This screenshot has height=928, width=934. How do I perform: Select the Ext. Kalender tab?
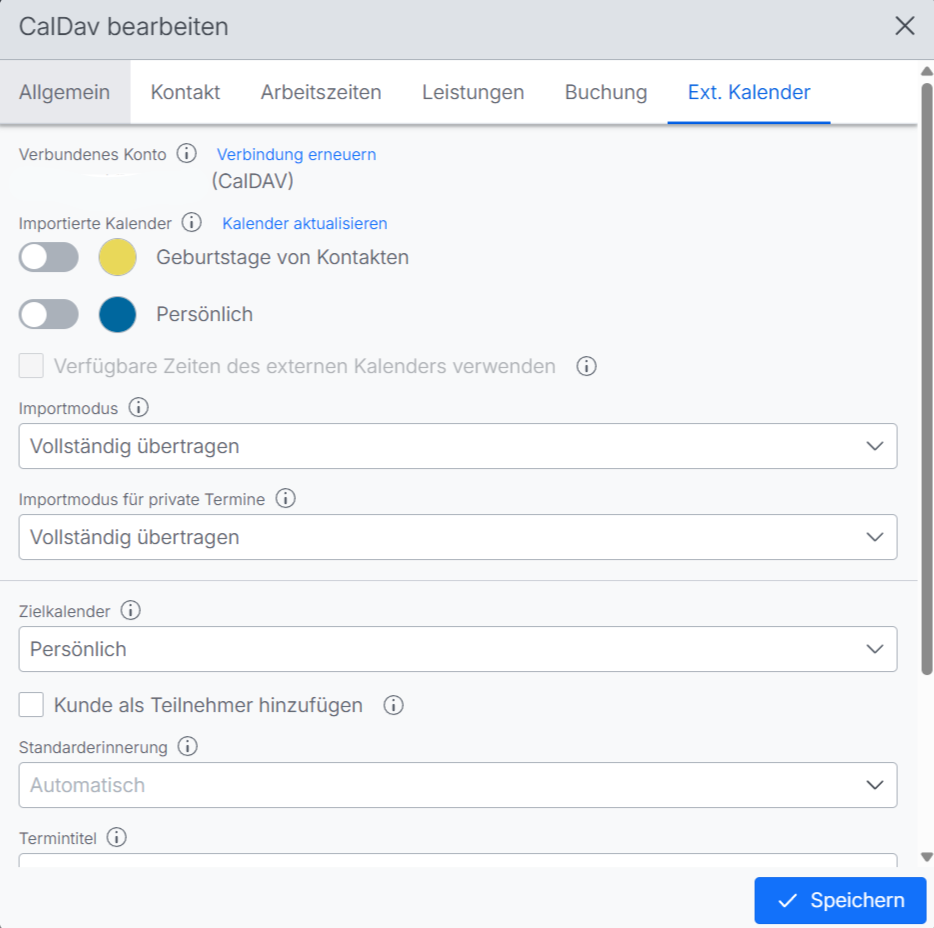pos(749,92)
